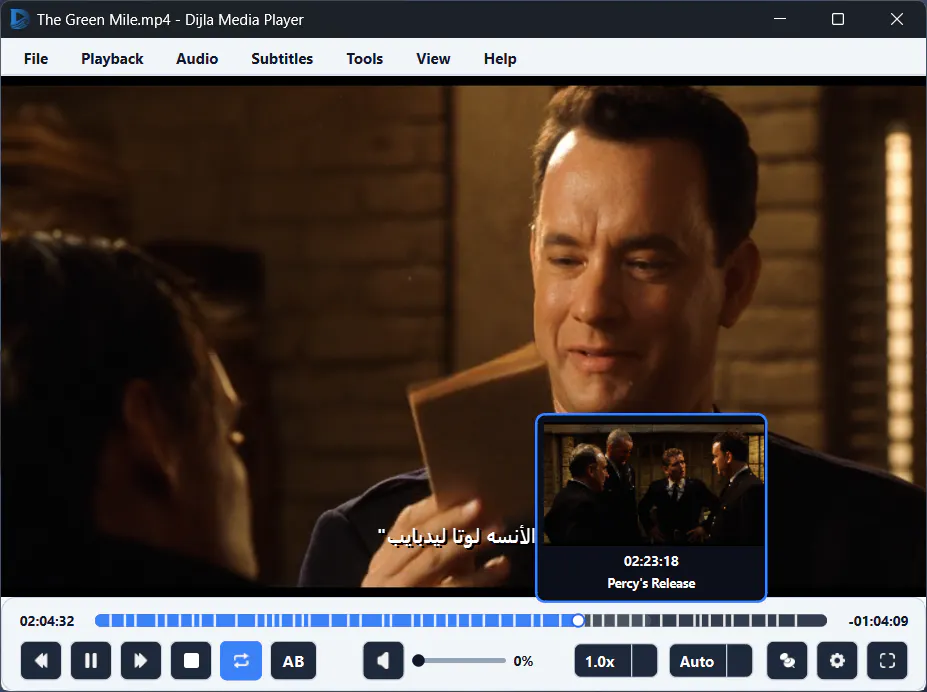Enter fullscreen mode
927x692 pixels.
(x=887, y=660)
